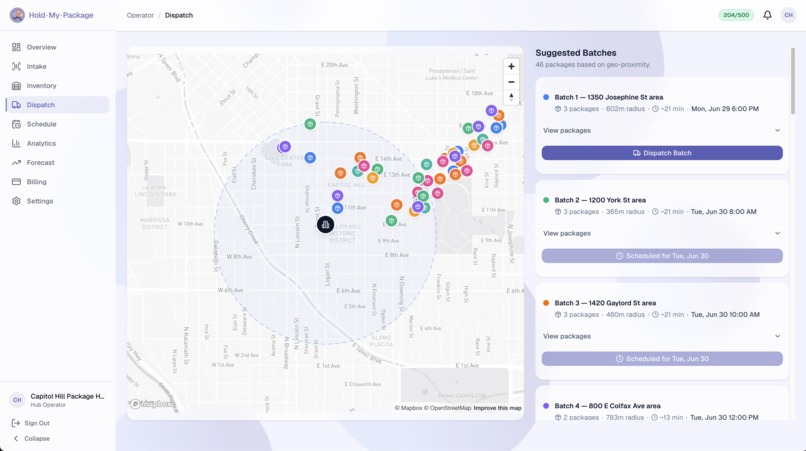Screen dimensions: 806x451
Task: Click Improve this map link
Action: (498, 408)
